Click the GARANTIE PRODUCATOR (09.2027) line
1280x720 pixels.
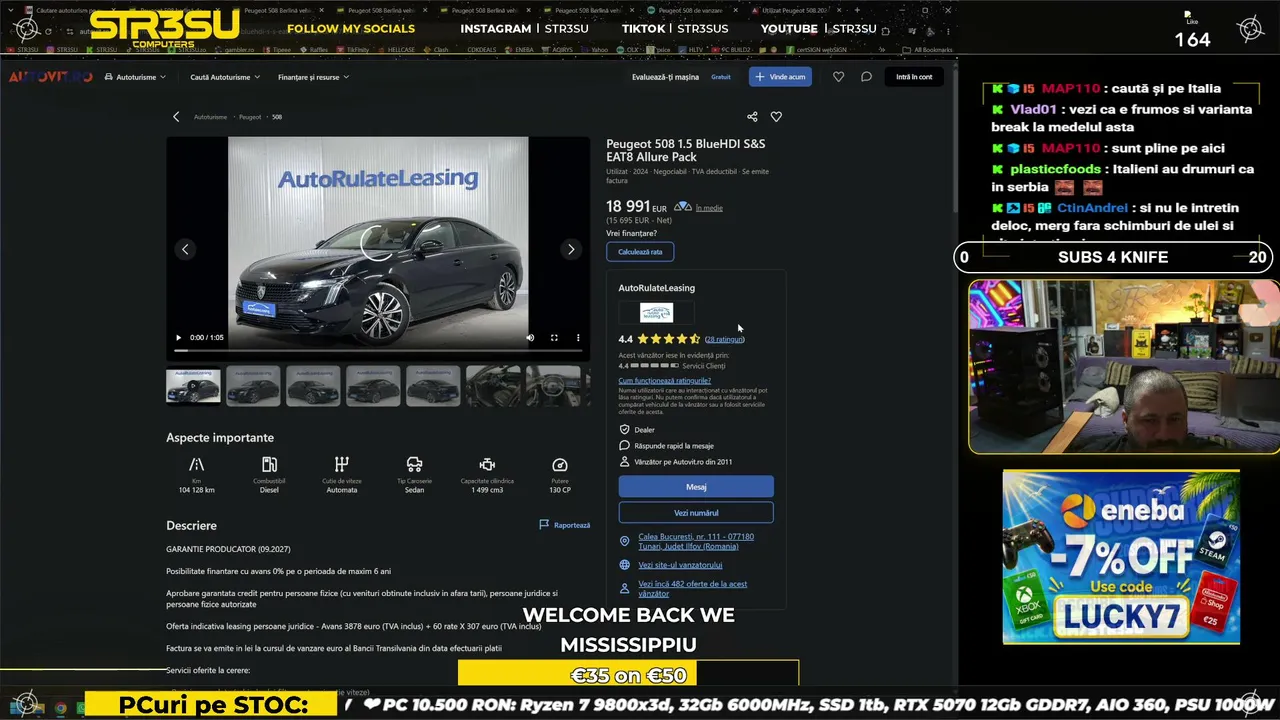pos(228,549)
